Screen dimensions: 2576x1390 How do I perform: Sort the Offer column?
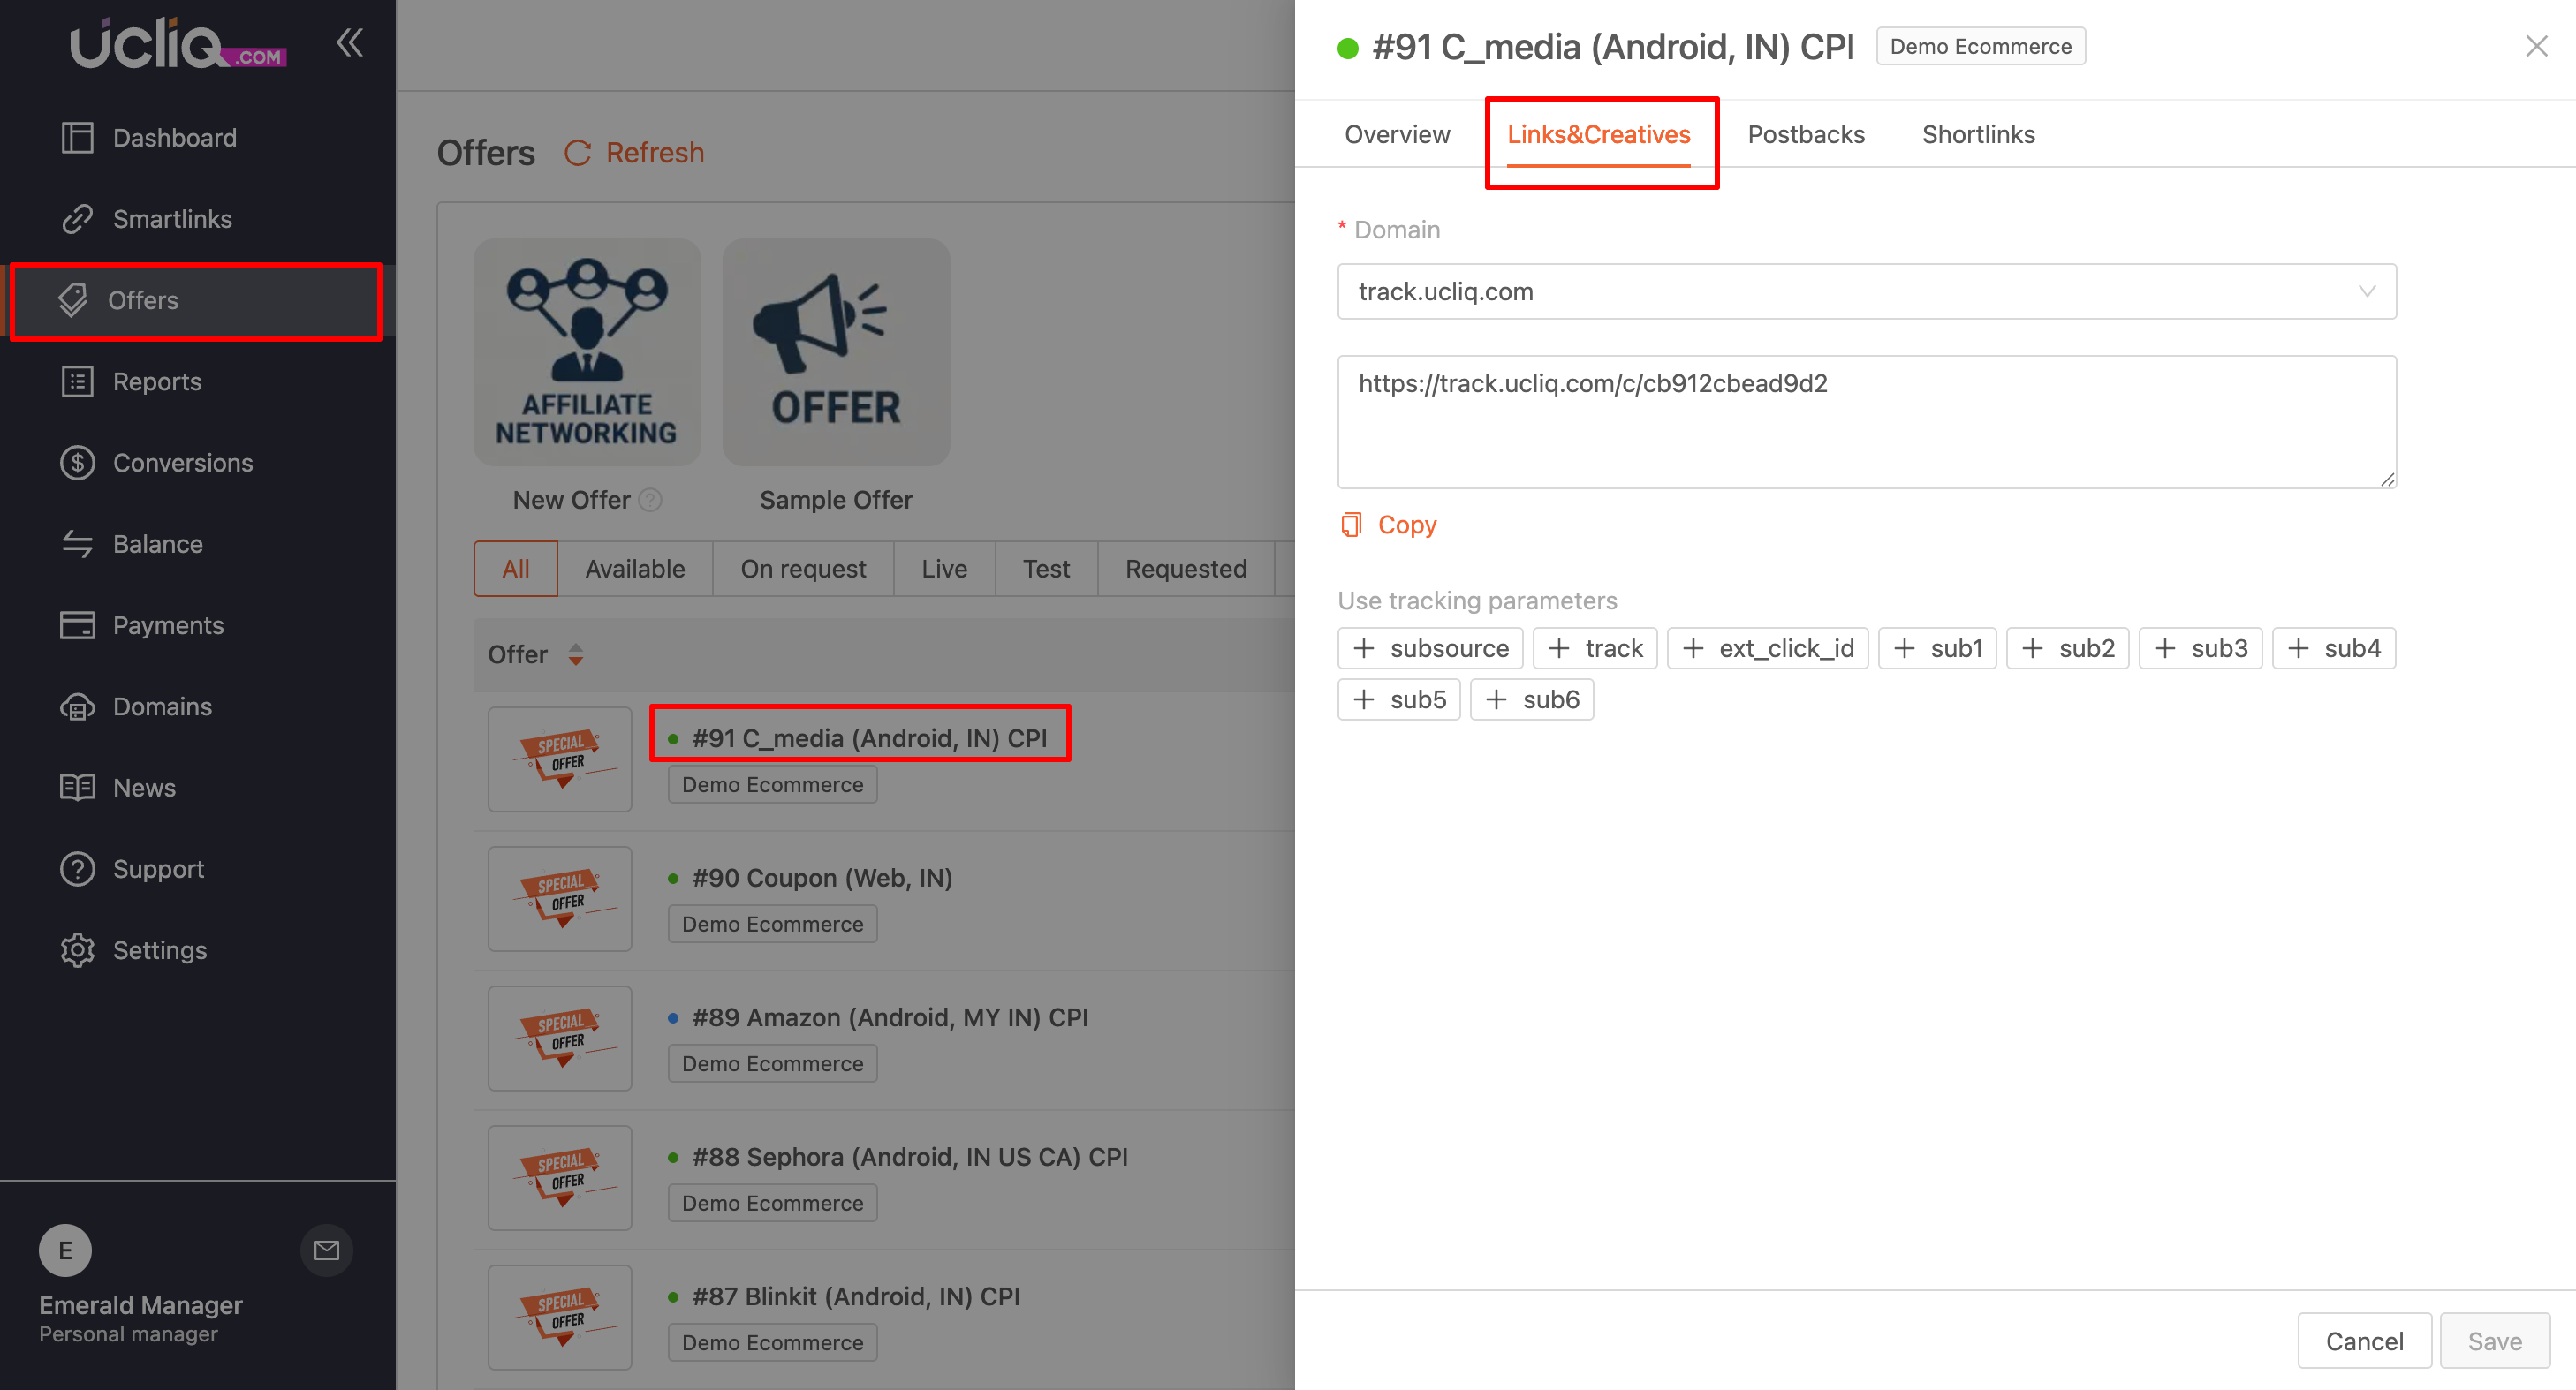[x=575, y=654]
